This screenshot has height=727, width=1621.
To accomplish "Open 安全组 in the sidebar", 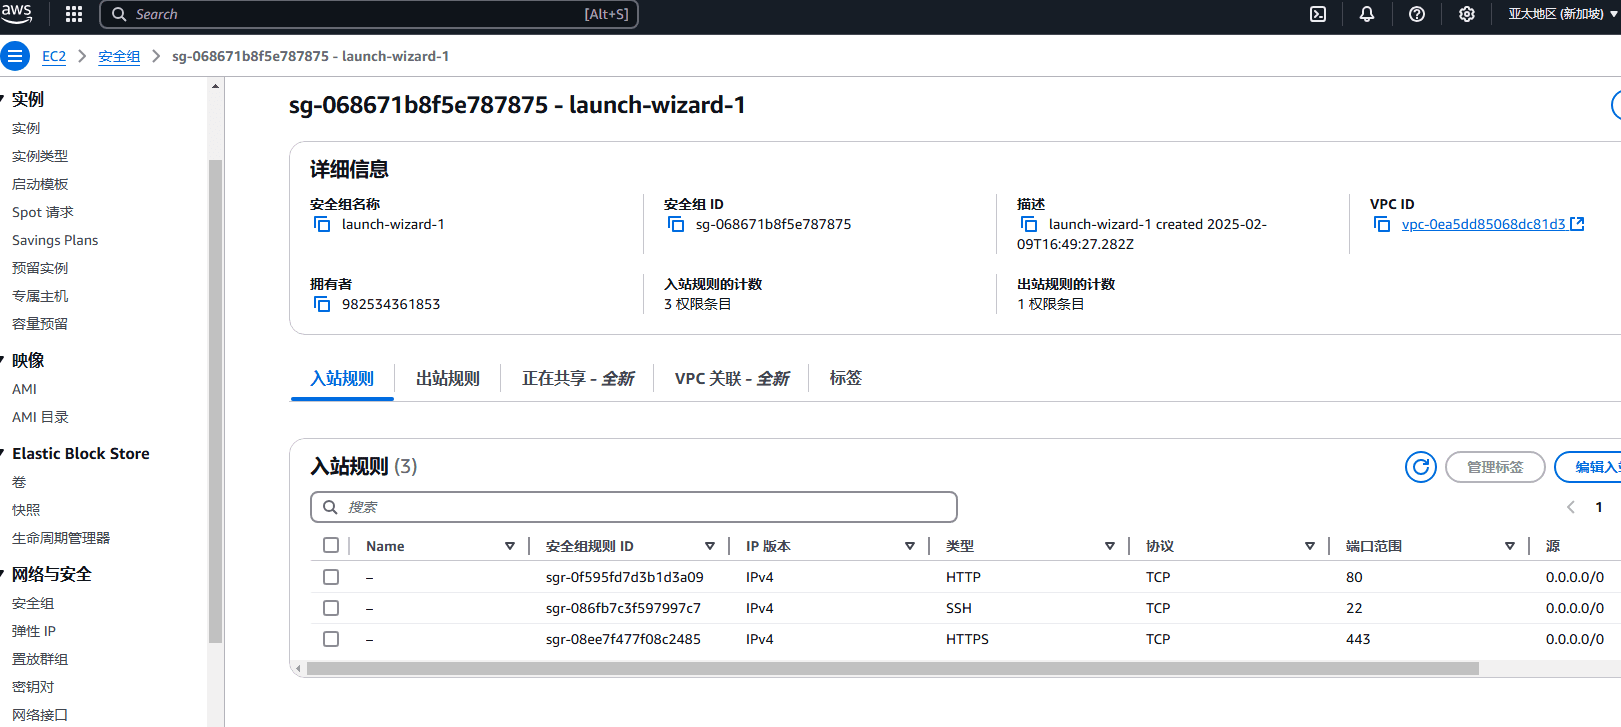I will pyautogui.click(x=33, y=603).
